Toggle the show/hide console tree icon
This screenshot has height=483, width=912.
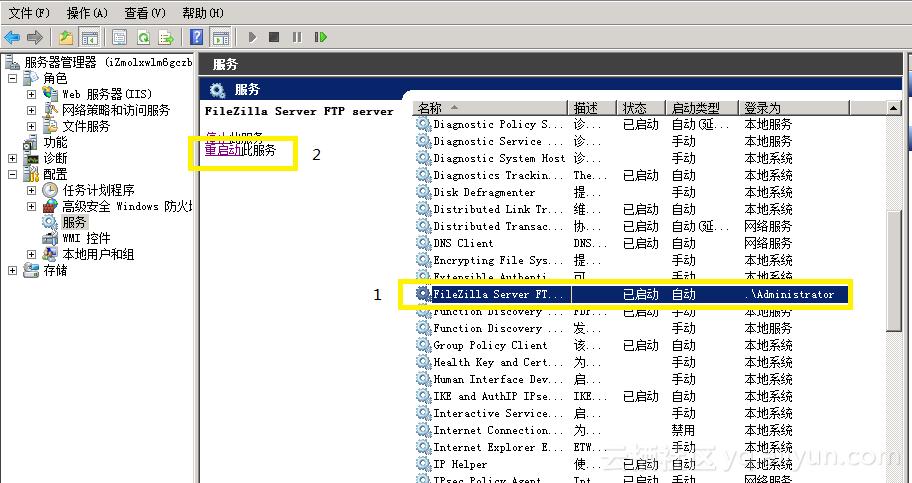click(x=90, y=37)
